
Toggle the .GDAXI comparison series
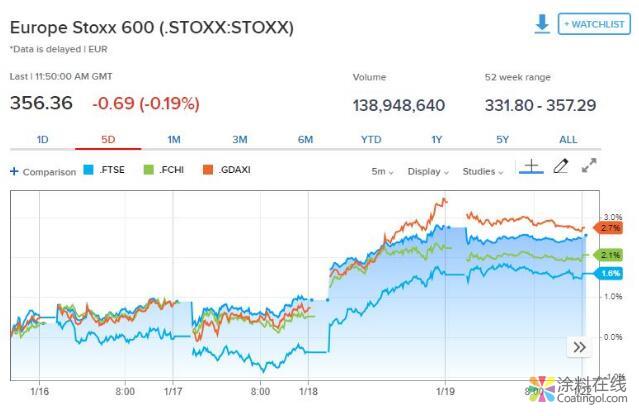[225, 170]
